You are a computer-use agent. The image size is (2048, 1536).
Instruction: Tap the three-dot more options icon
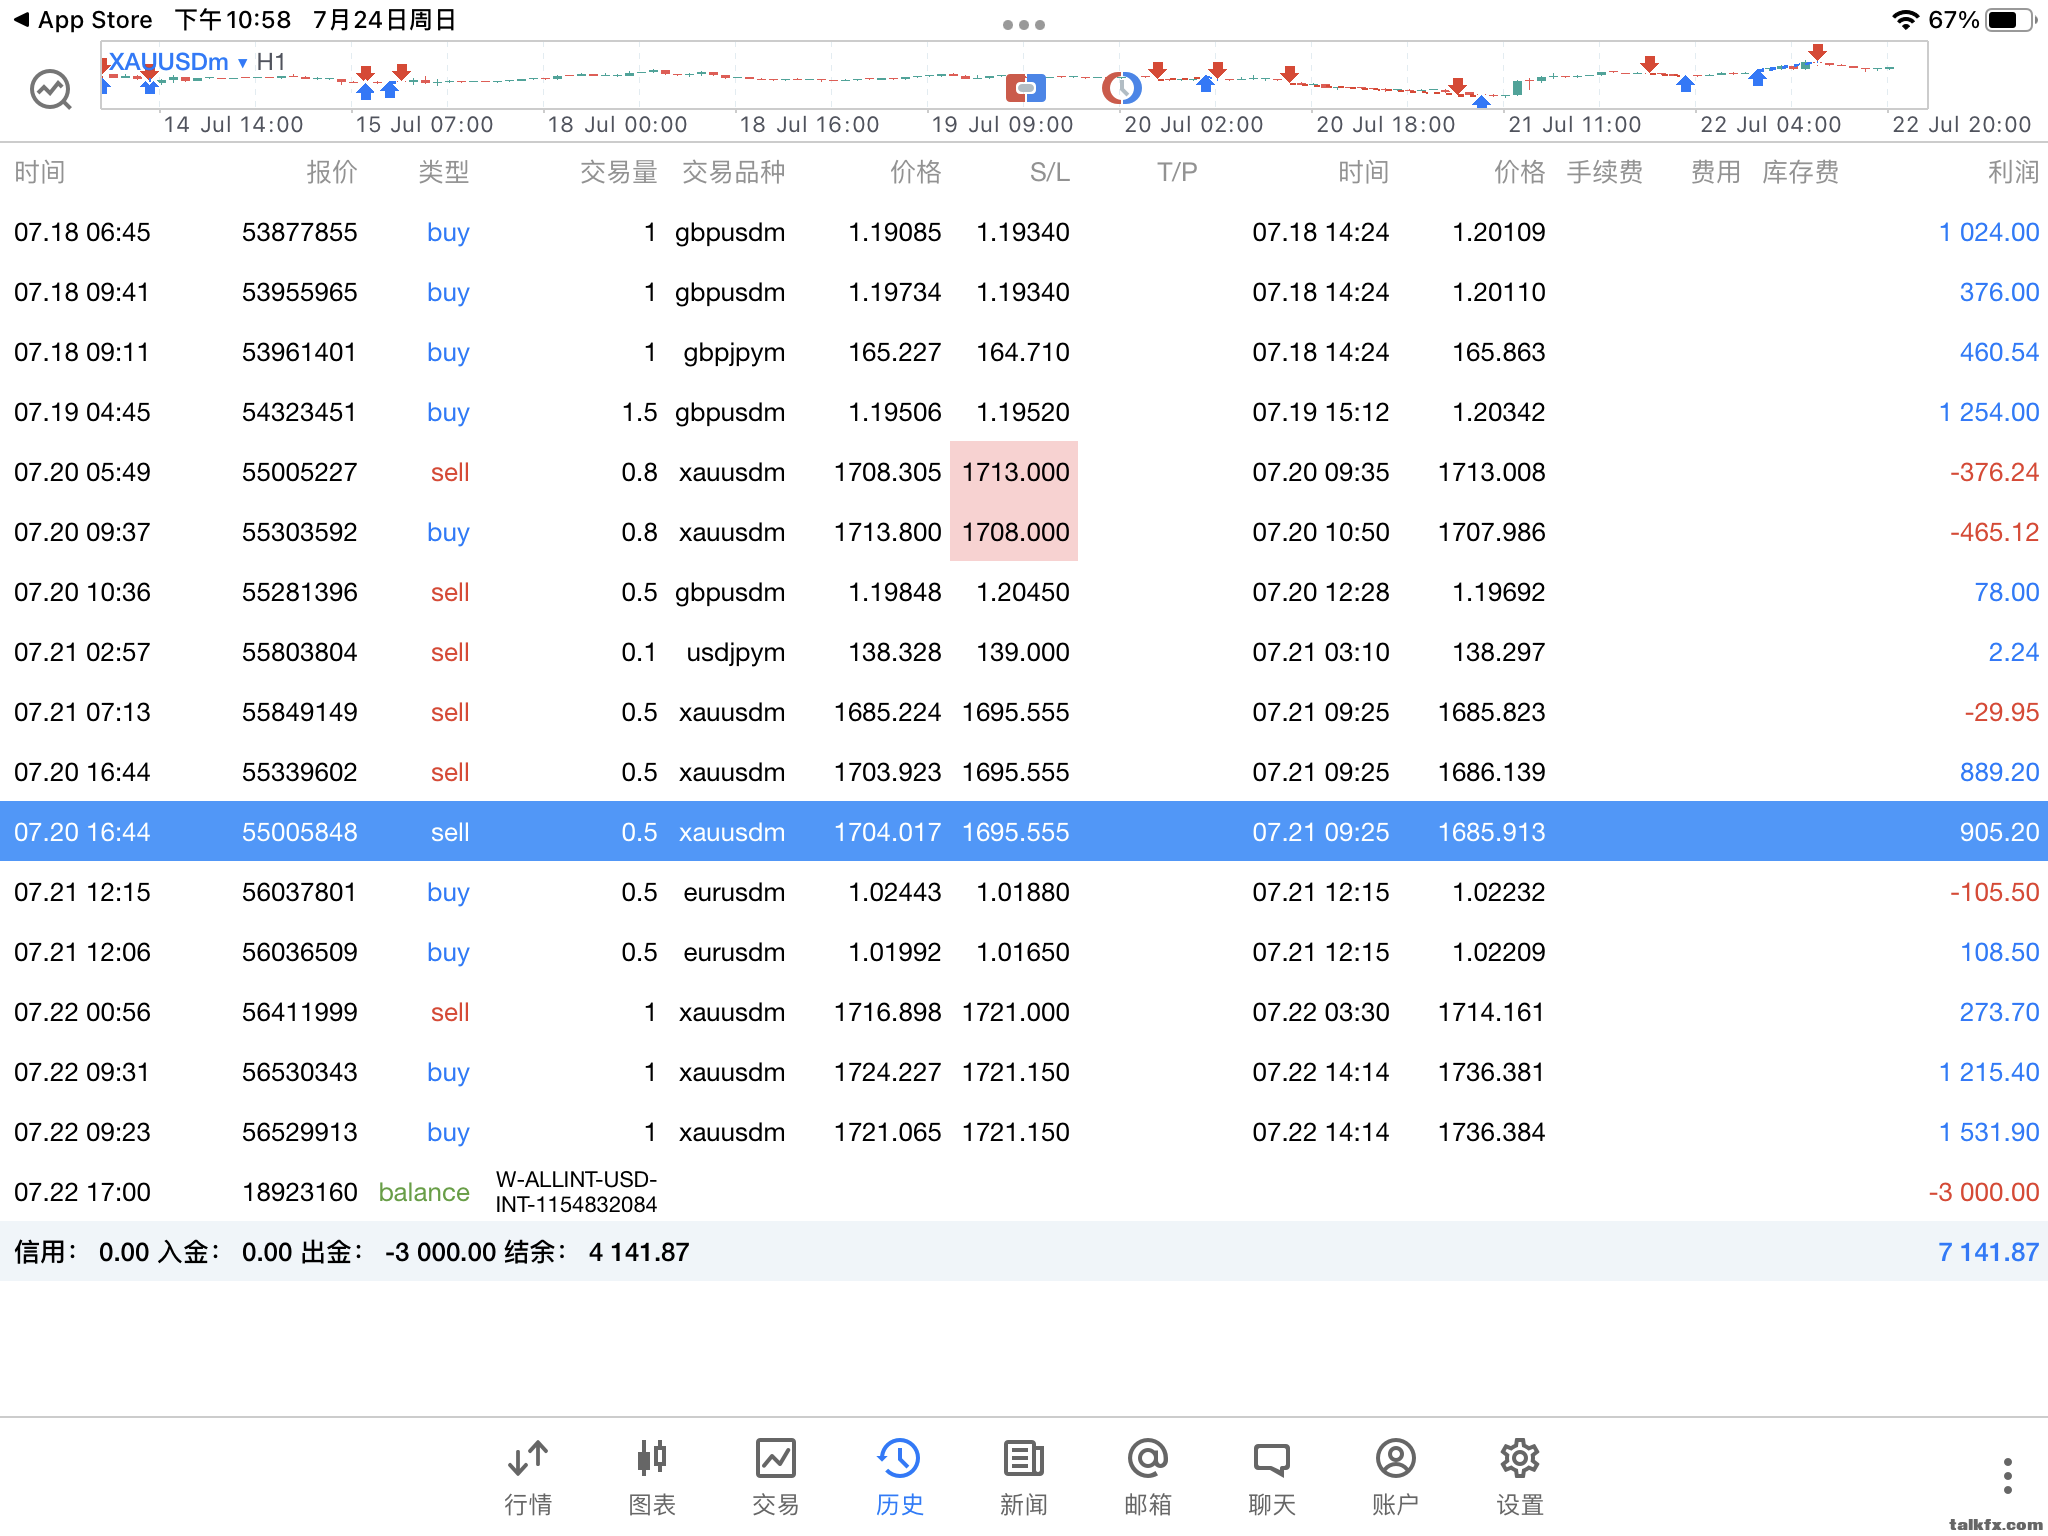point(2006,1476)
